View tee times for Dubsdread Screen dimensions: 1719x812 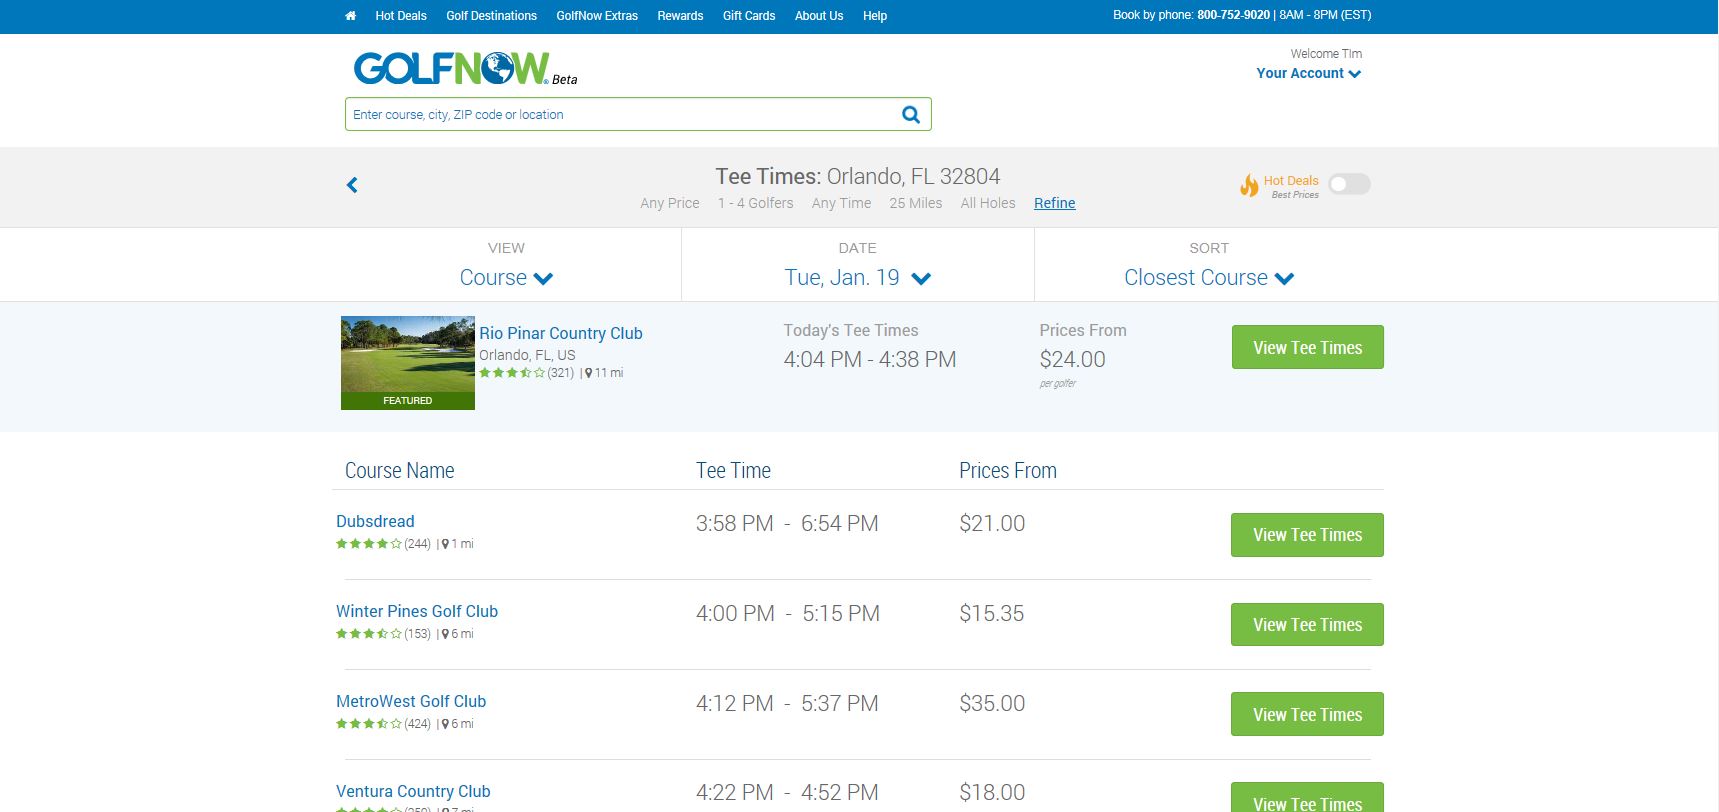(x=1308, y=535)
